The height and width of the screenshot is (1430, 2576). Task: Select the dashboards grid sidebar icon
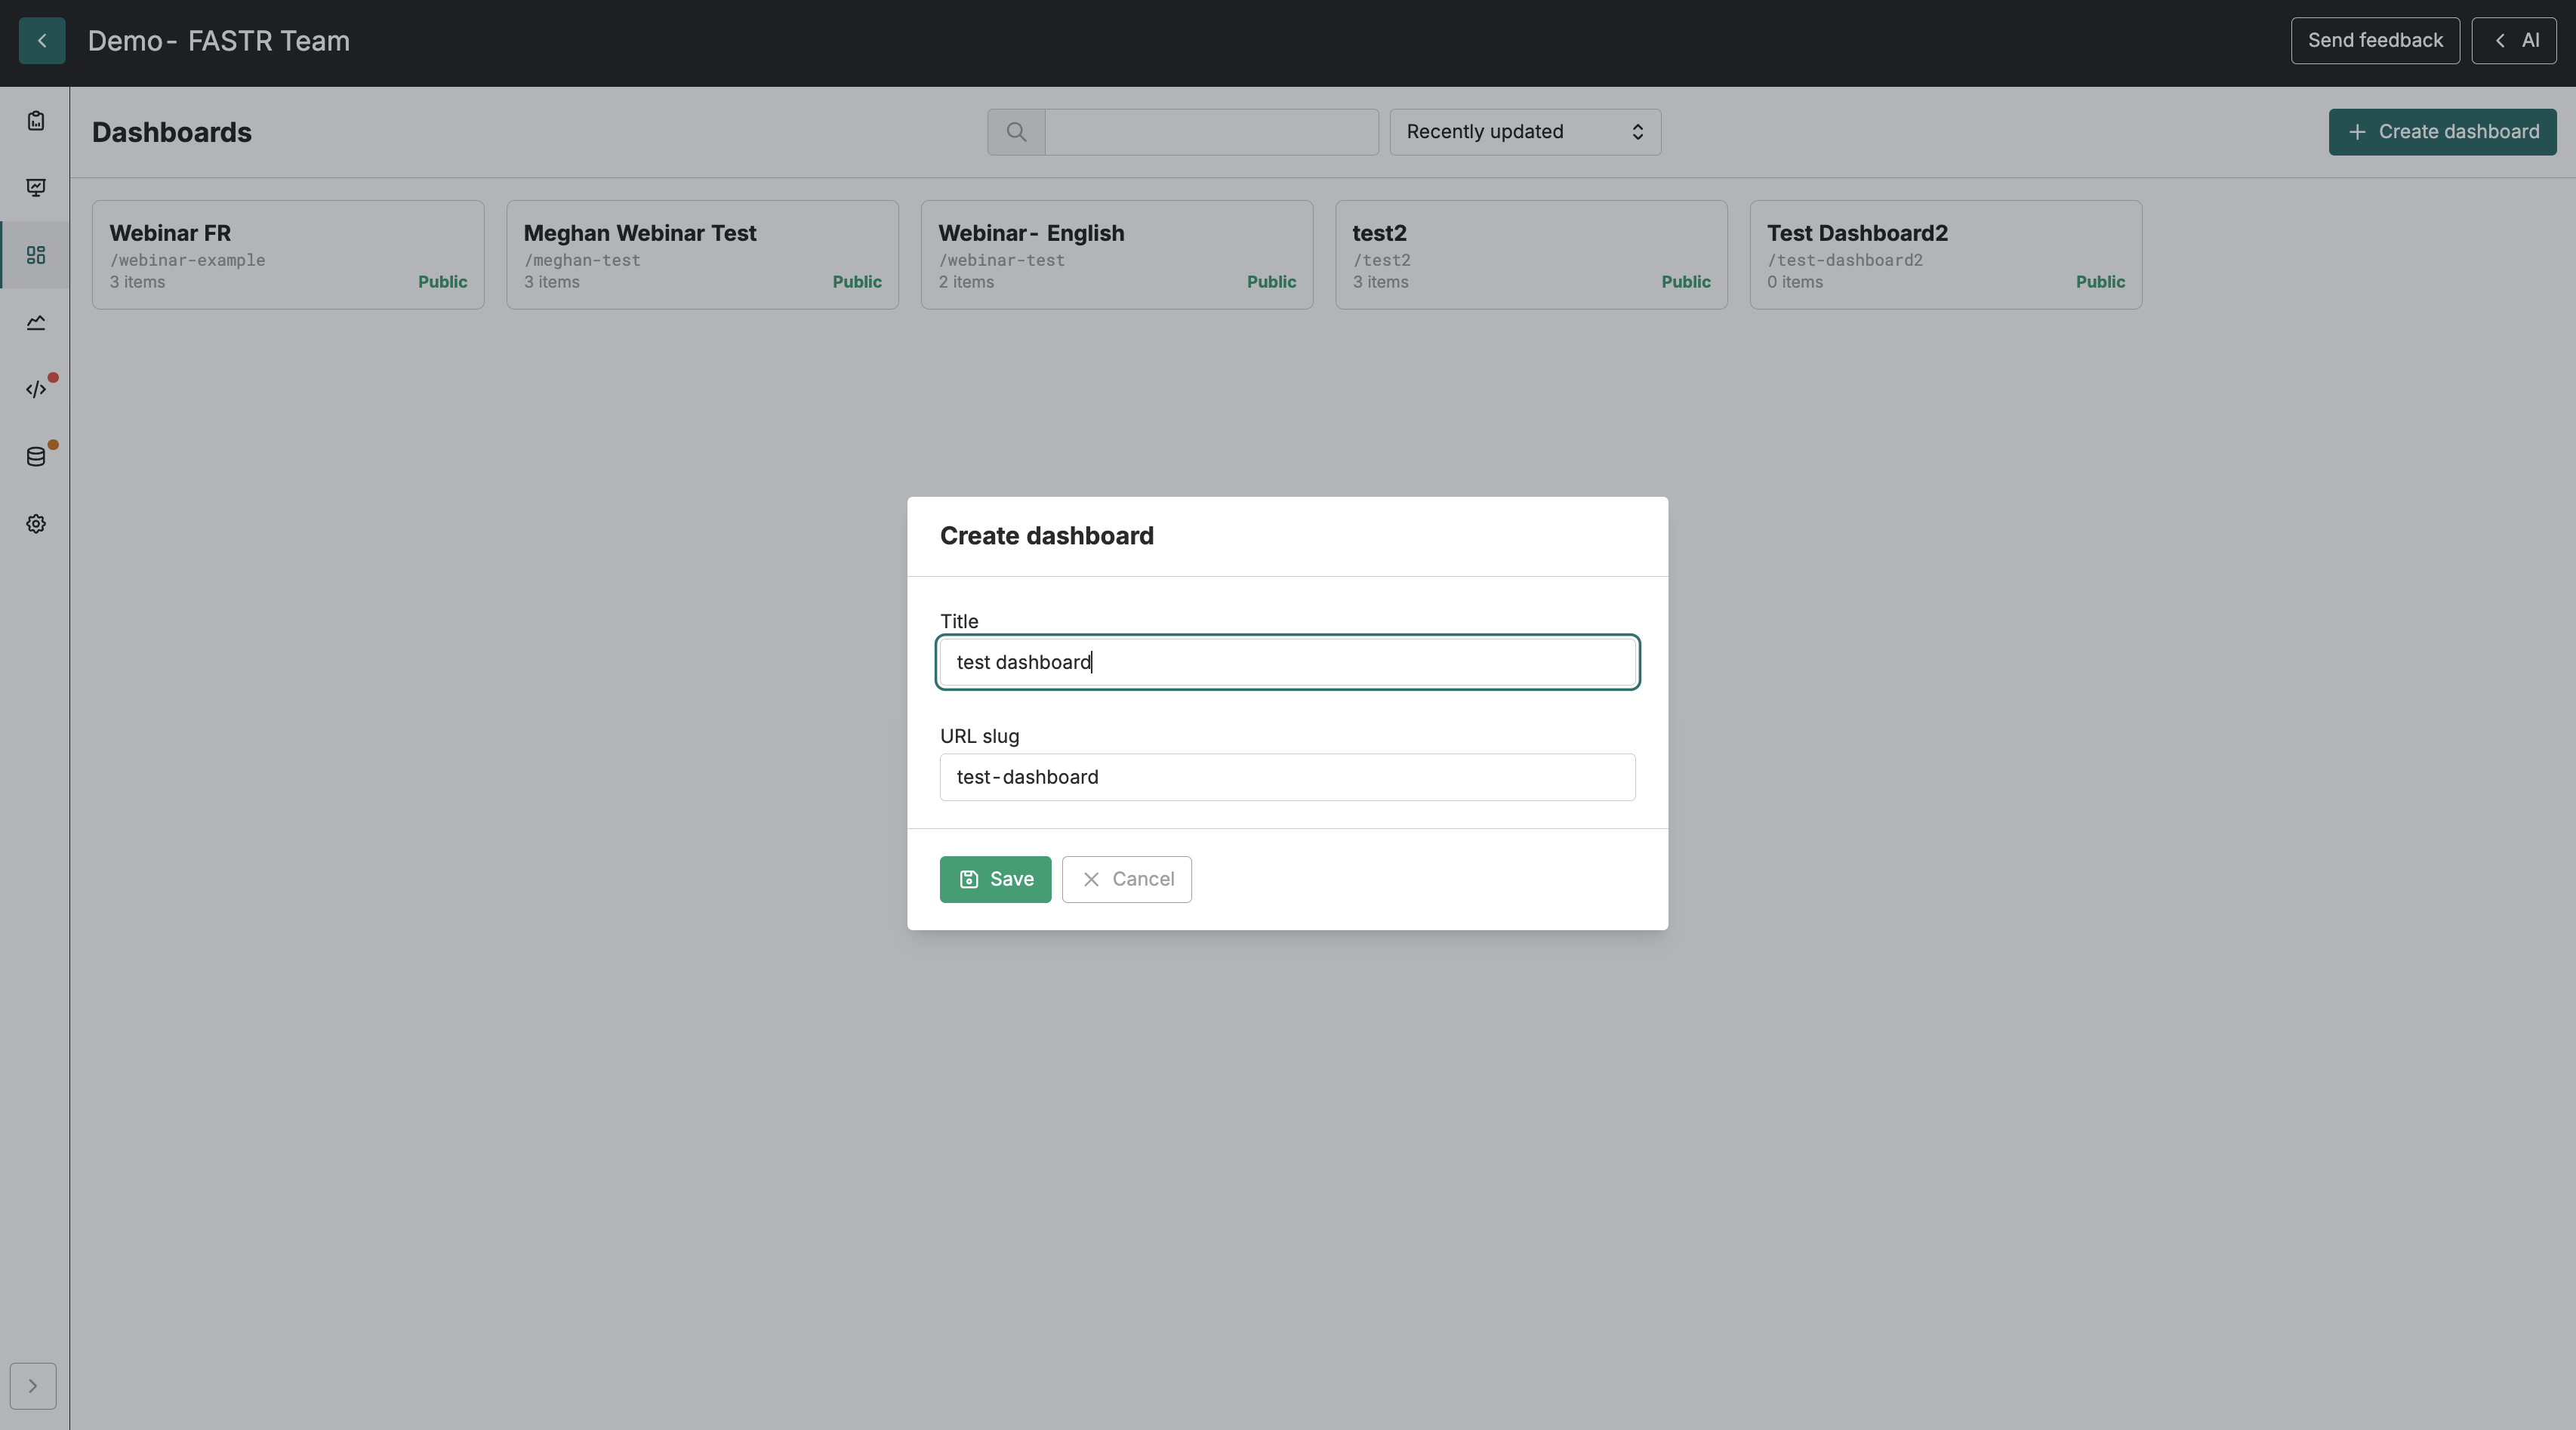[x=36, y=255]
